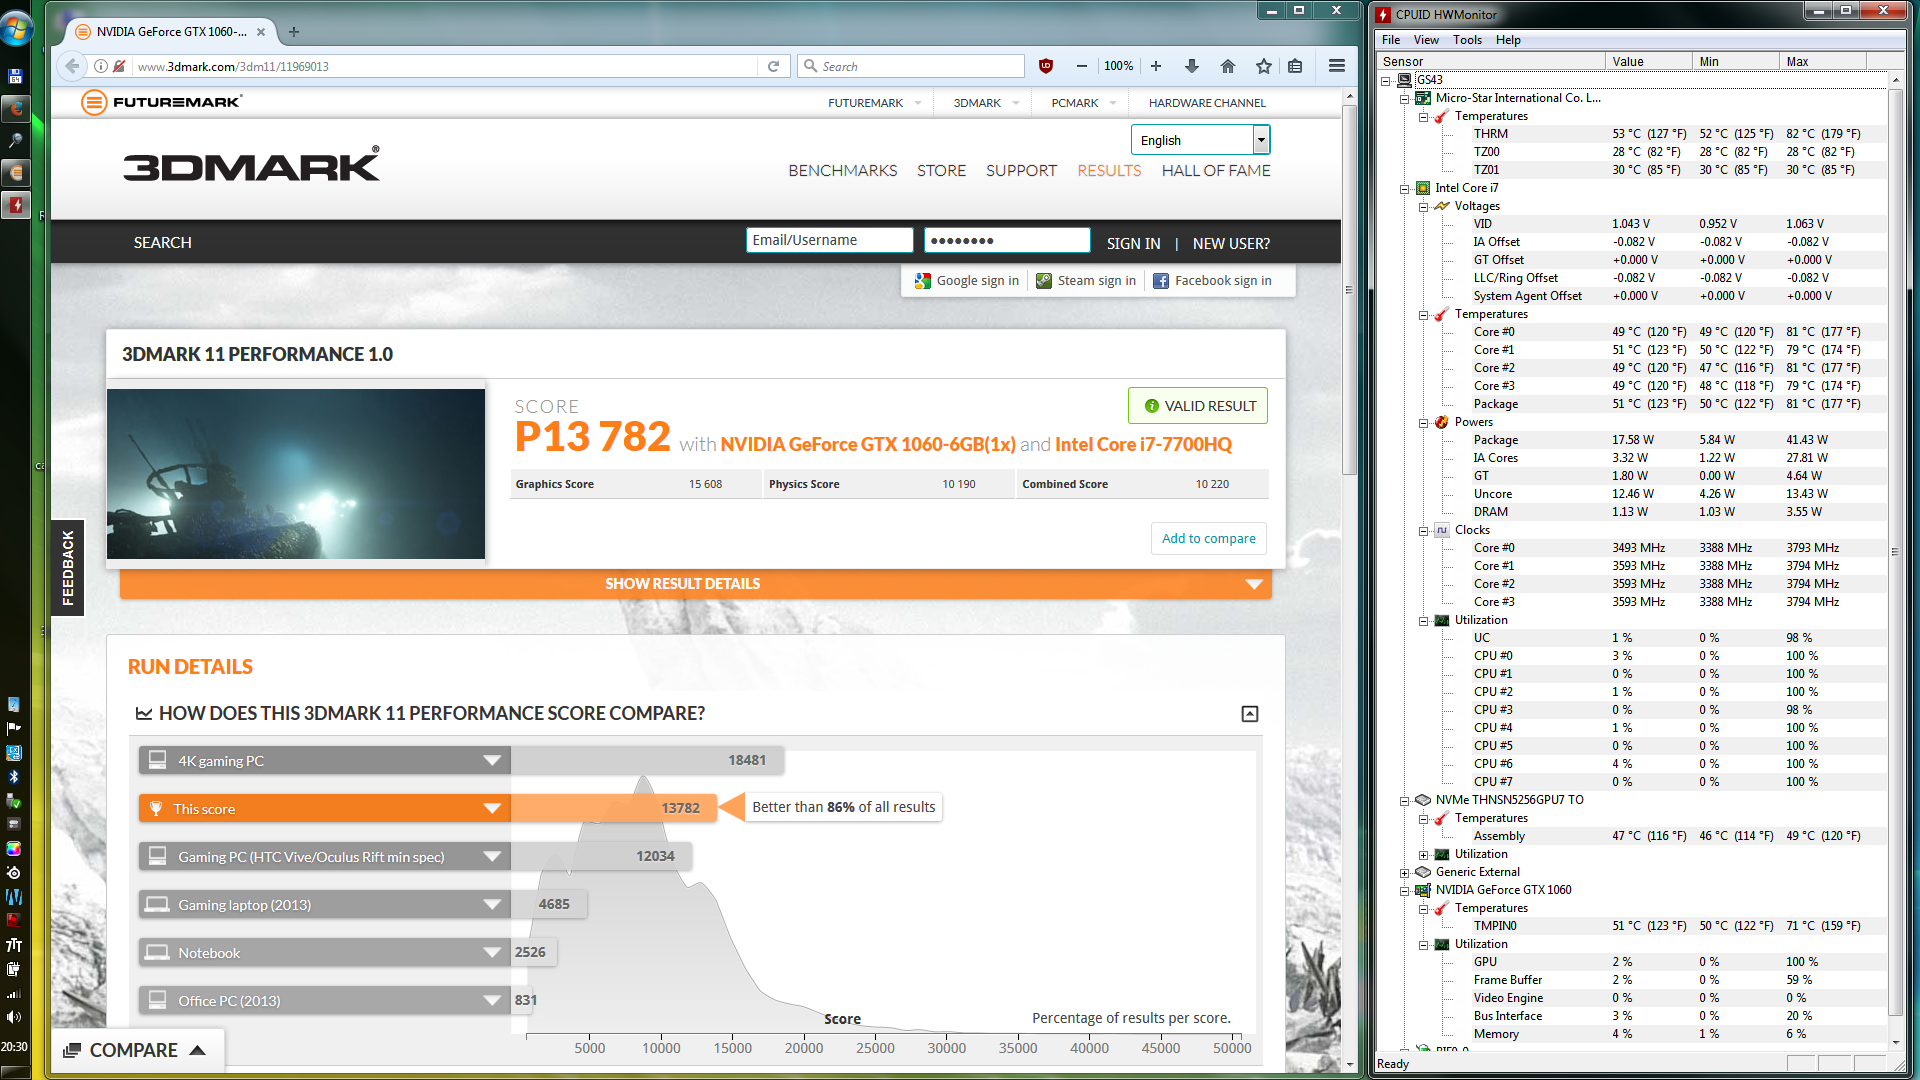Viewport: 1920px width, 1080px height.
Task: Open the Help menu in HWMonitor
Action: [1508, 40]
